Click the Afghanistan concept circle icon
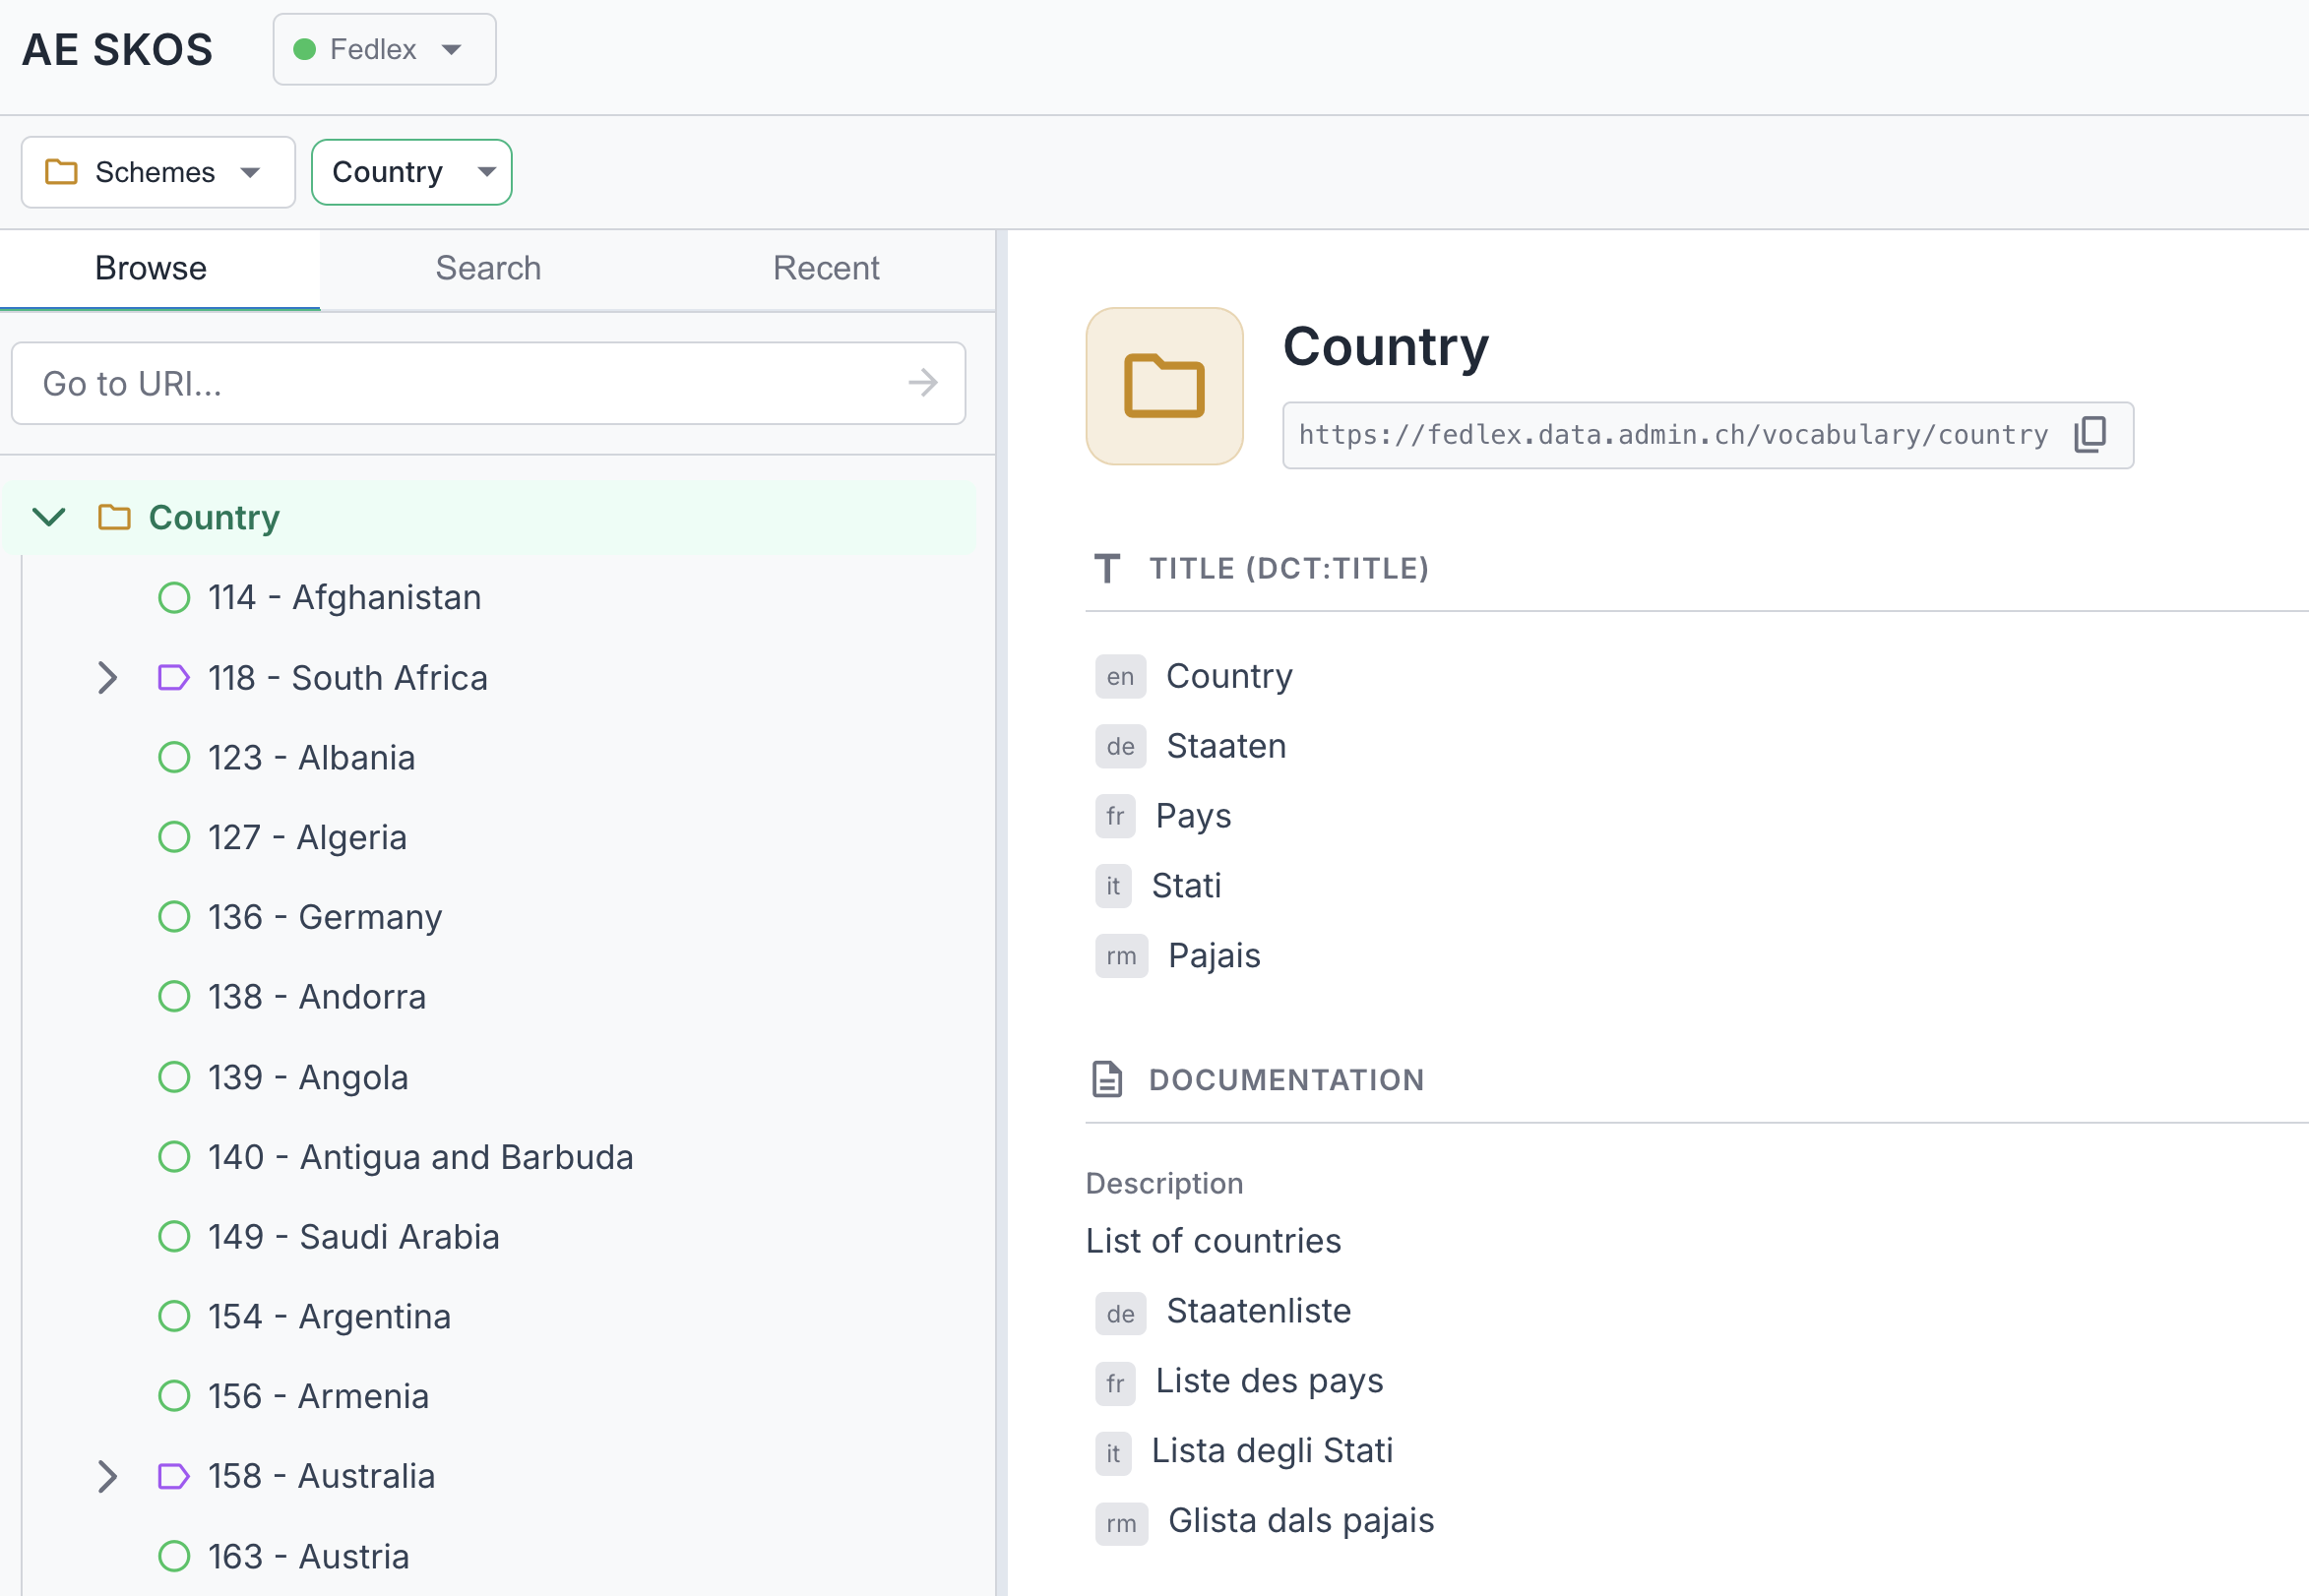 coord(174,598)
